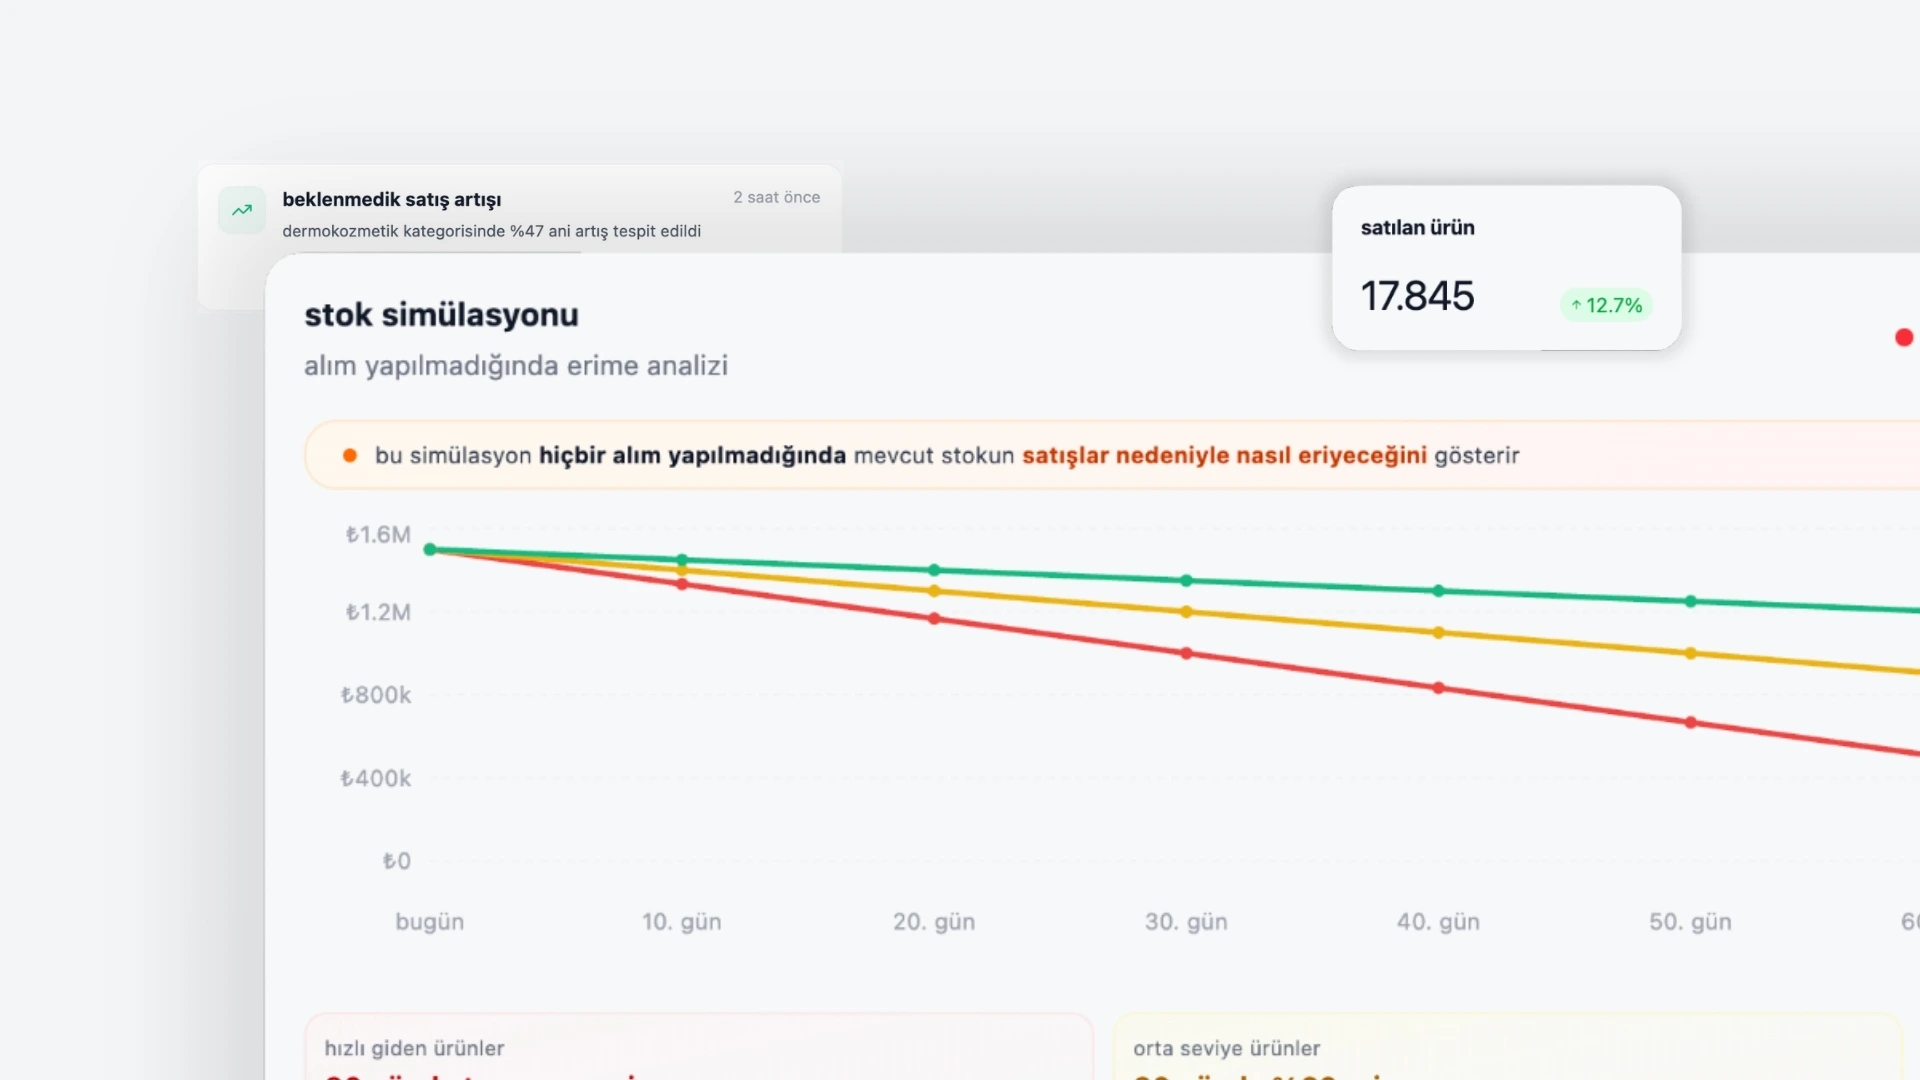Open the satılan ürün card
The image size is (1920, 1080).
[x=1506, y=267]
